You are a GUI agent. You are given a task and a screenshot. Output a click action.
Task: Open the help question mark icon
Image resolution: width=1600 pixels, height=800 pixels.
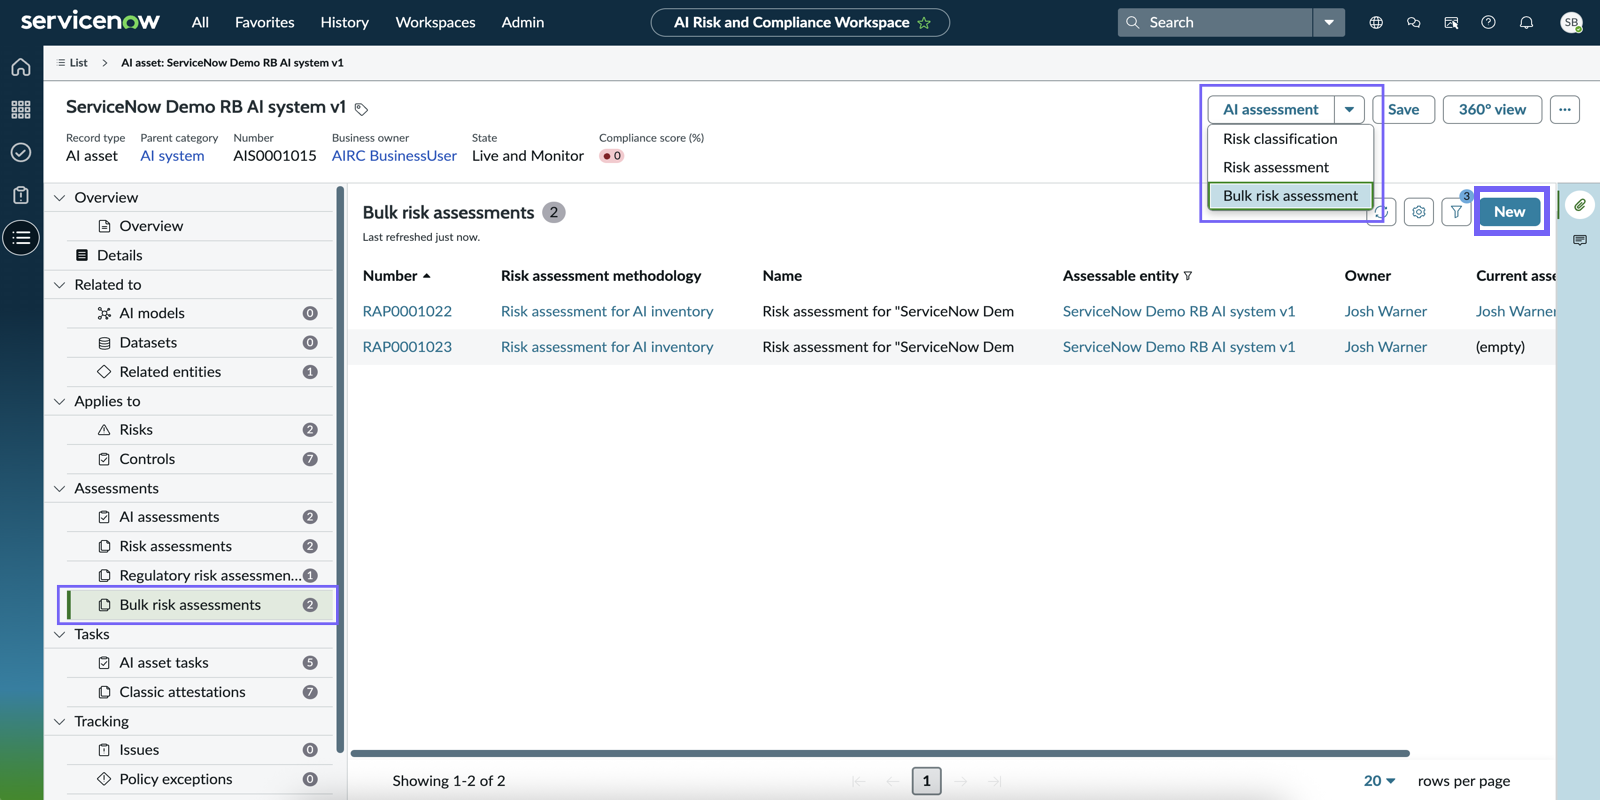1488,22
